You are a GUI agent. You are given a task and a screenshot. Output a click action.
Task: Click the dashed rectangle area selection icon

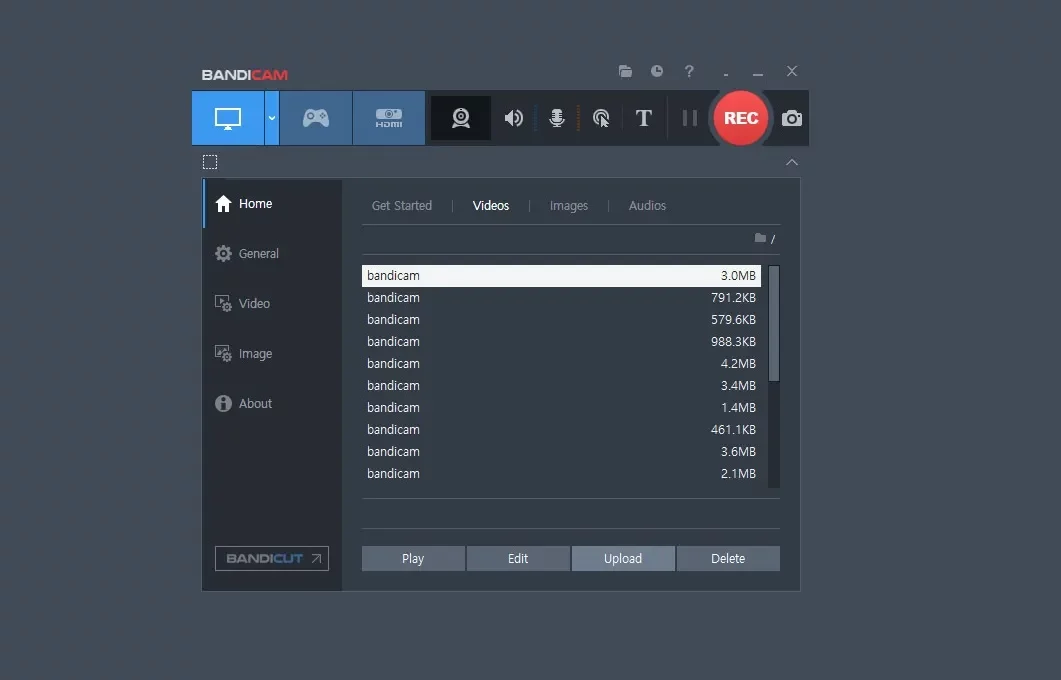pyautogui.click(x=210, y=162)
